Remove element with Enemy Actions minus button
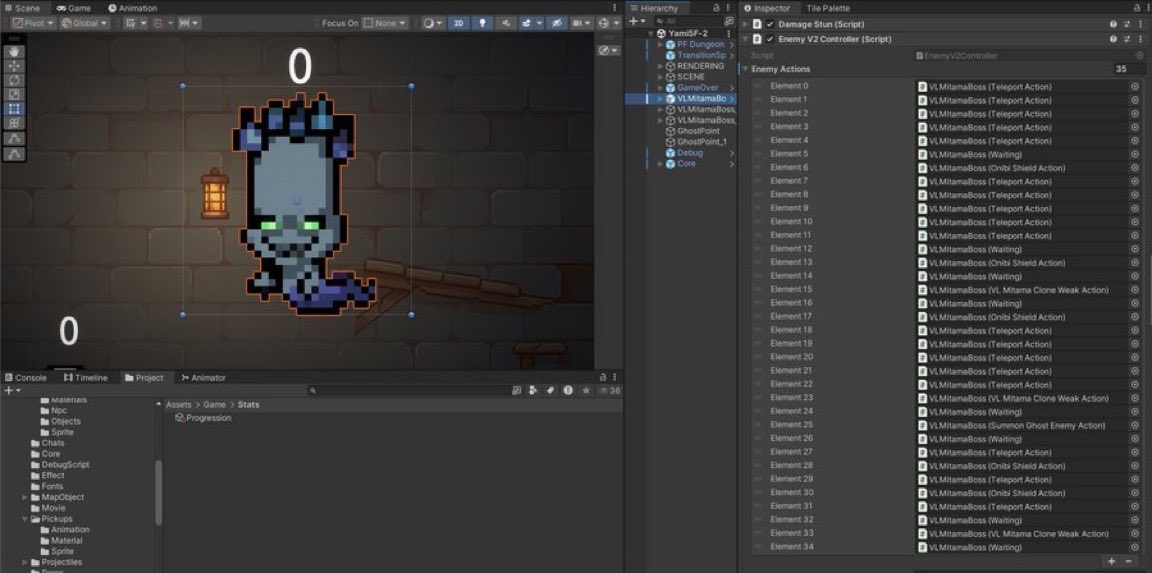Viewport: 1152px width, 573px height. point(1129,561)
